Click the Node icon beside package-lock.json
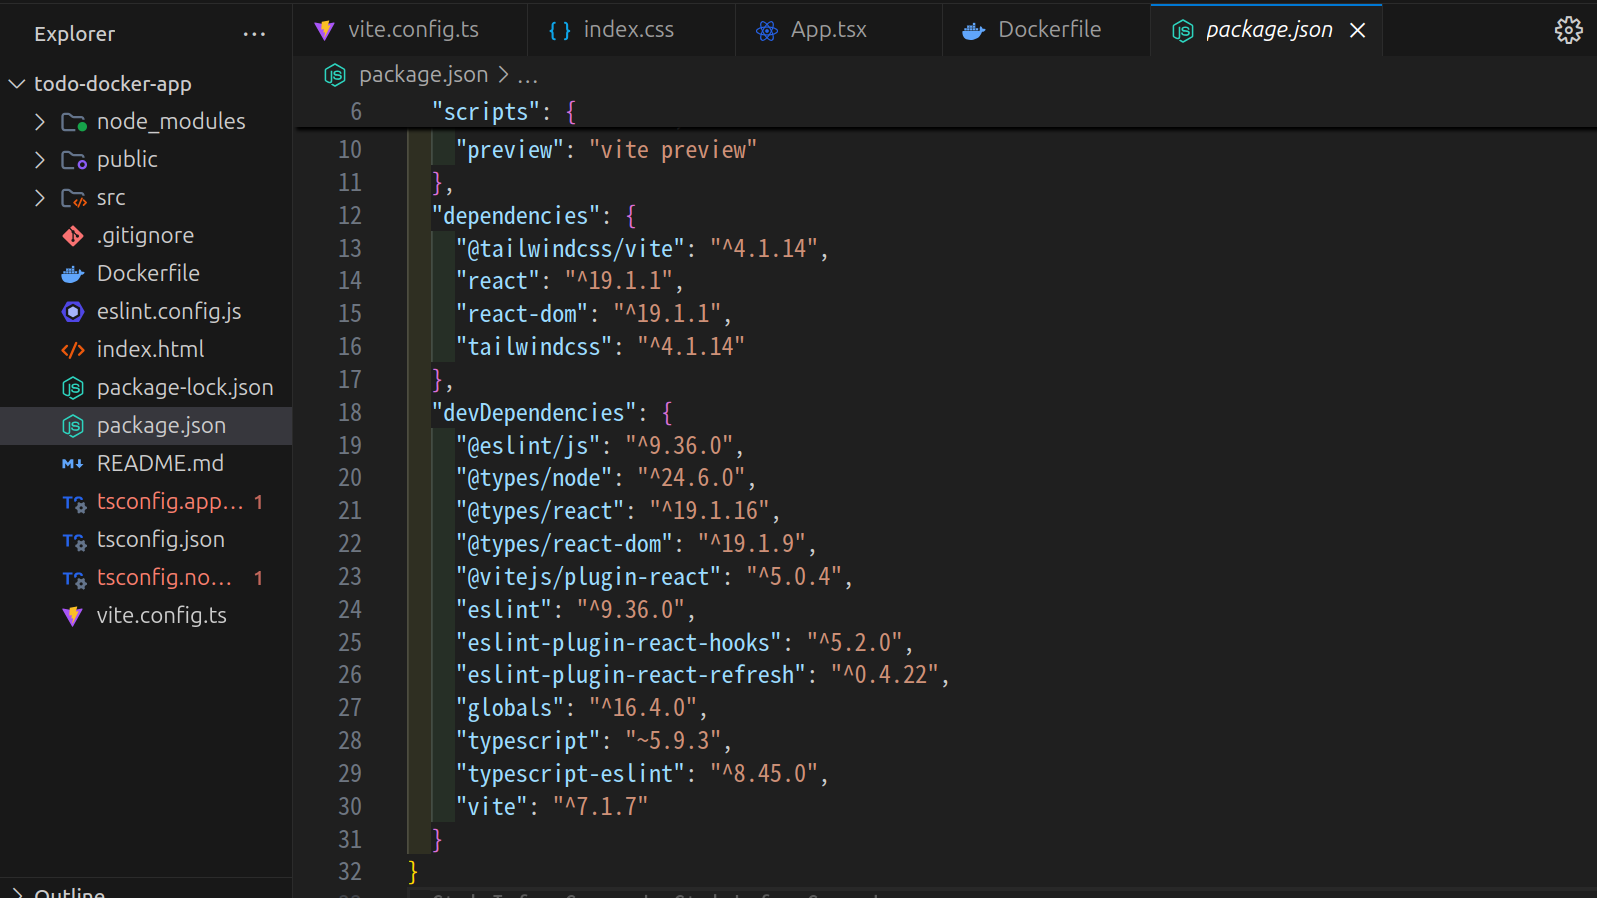The image size is (1597, 898). point(73,388)
